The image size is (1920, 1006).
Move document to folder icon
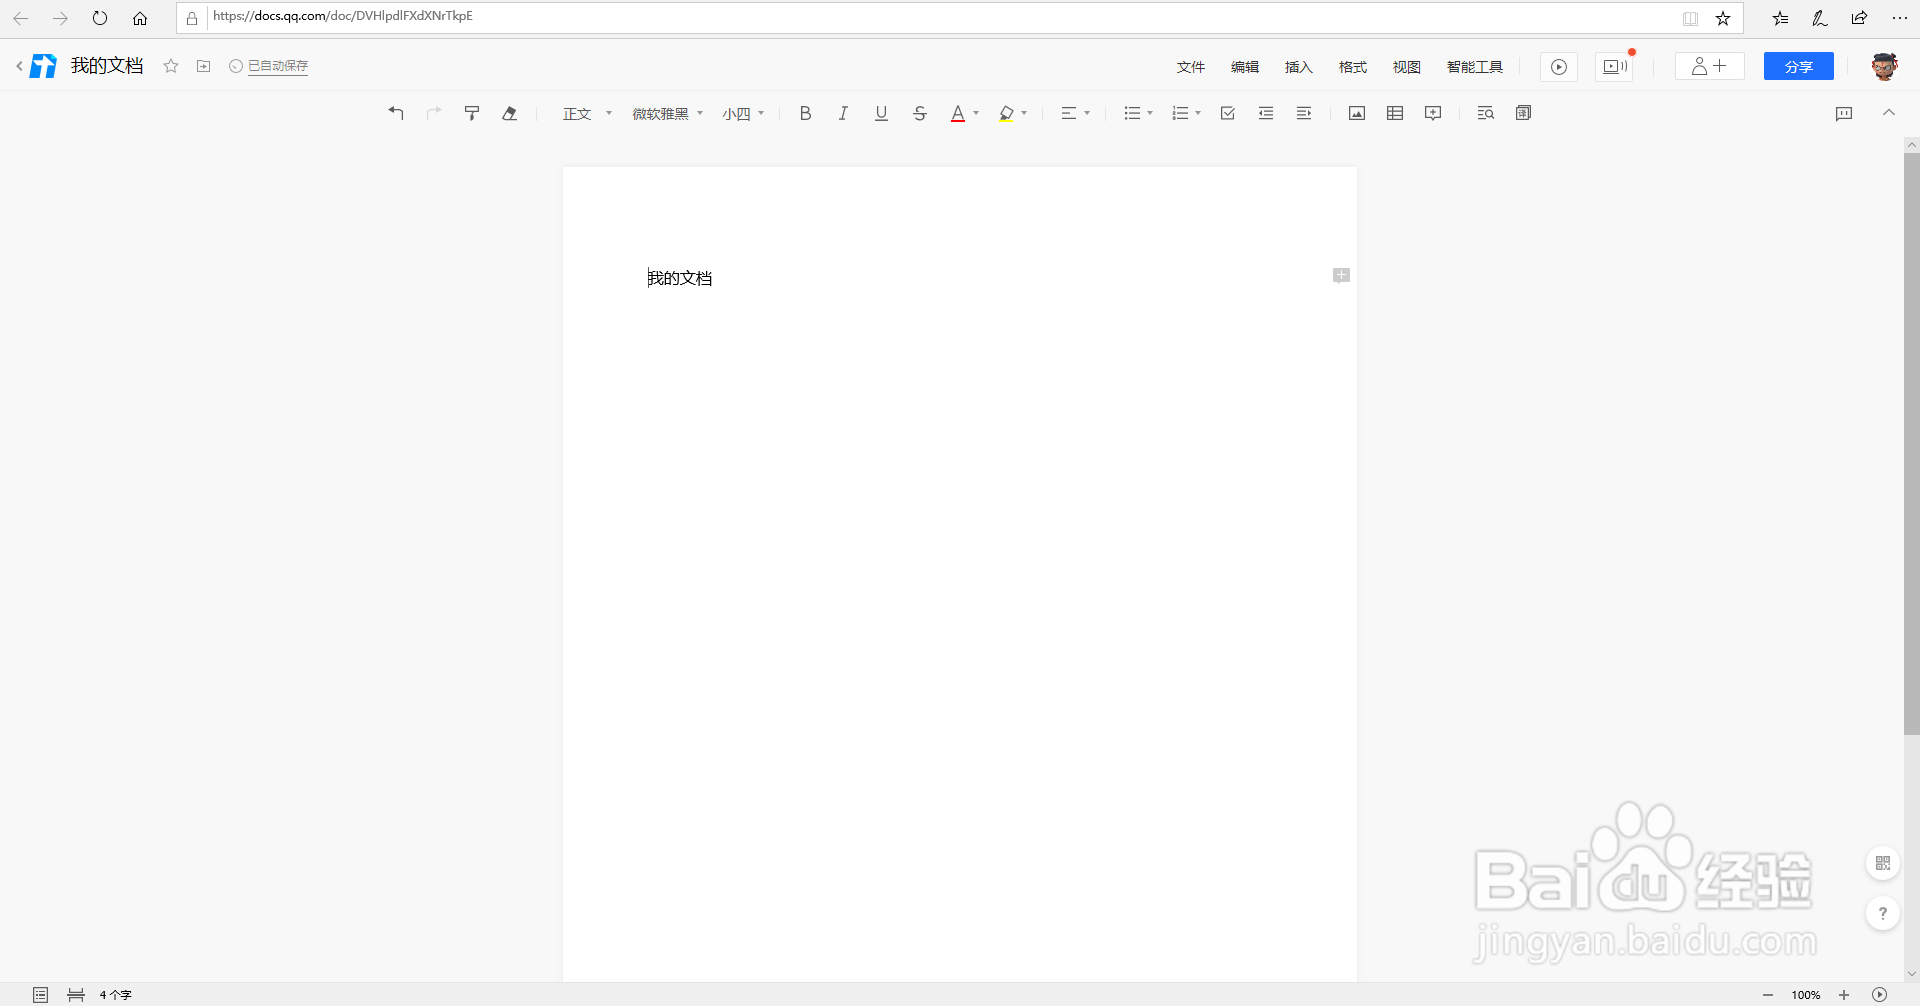coord(204,66)
